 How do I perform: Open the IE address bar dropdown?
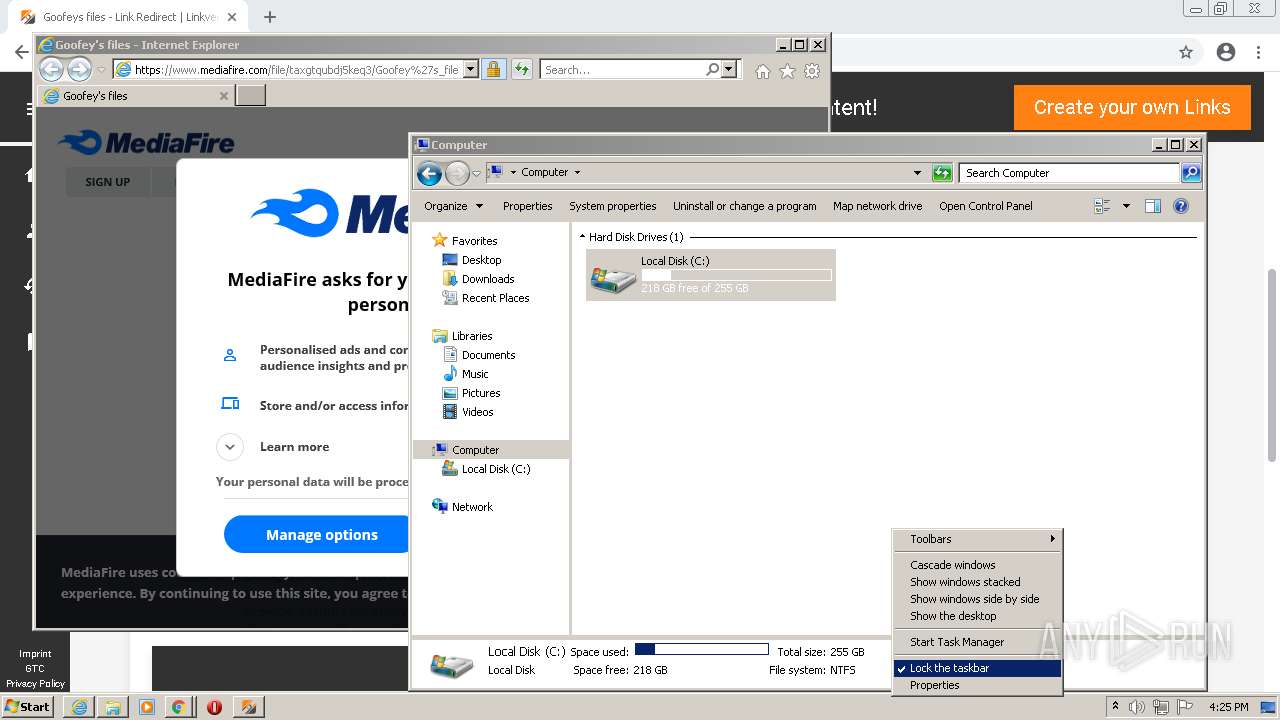[x=470, y=69]
